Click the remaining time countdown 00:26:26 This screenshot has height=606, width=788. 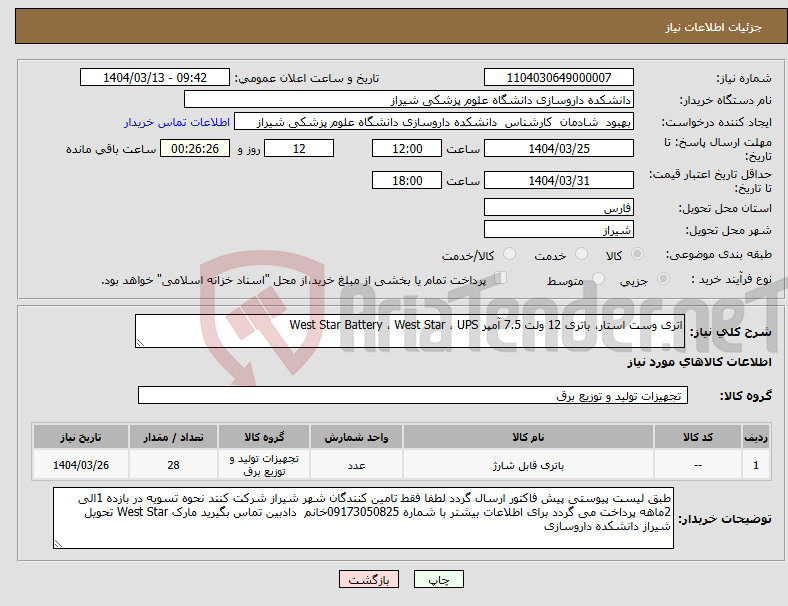195,148
